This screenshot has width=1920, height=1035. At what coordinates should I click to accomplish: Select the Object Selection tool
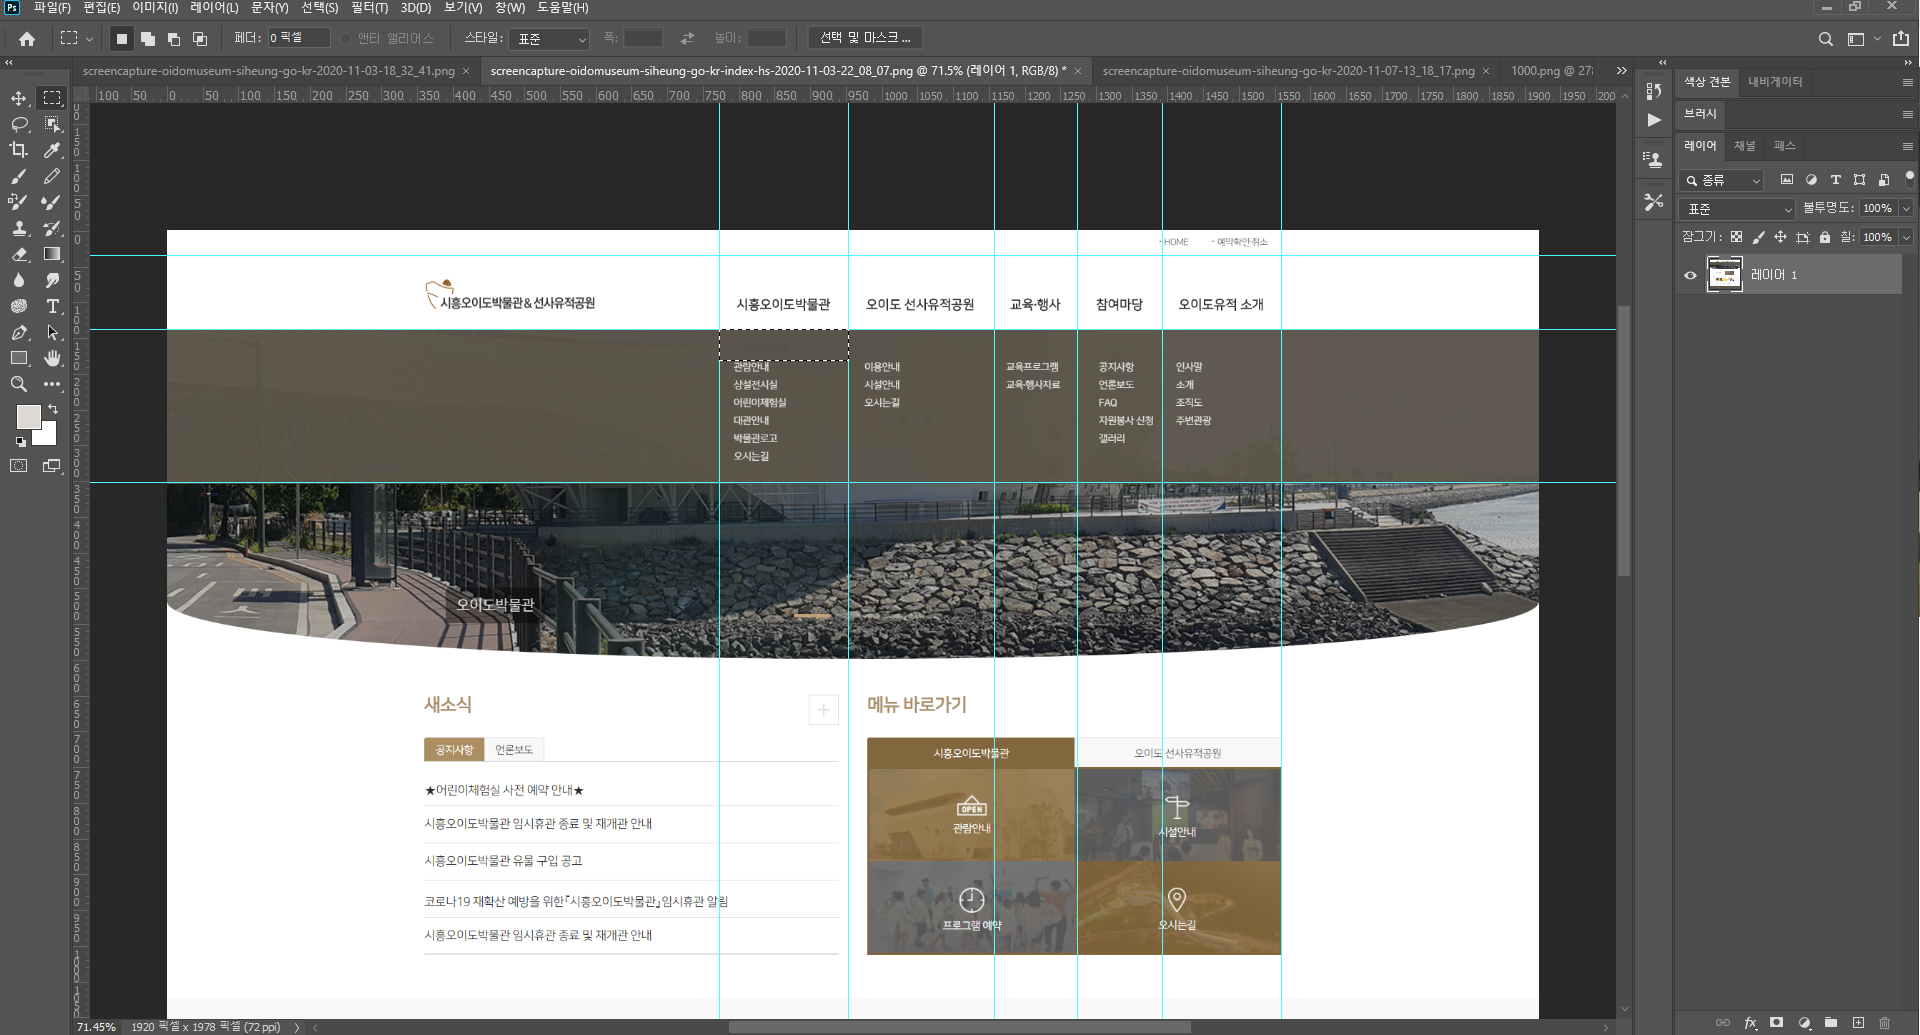(52, 124)
